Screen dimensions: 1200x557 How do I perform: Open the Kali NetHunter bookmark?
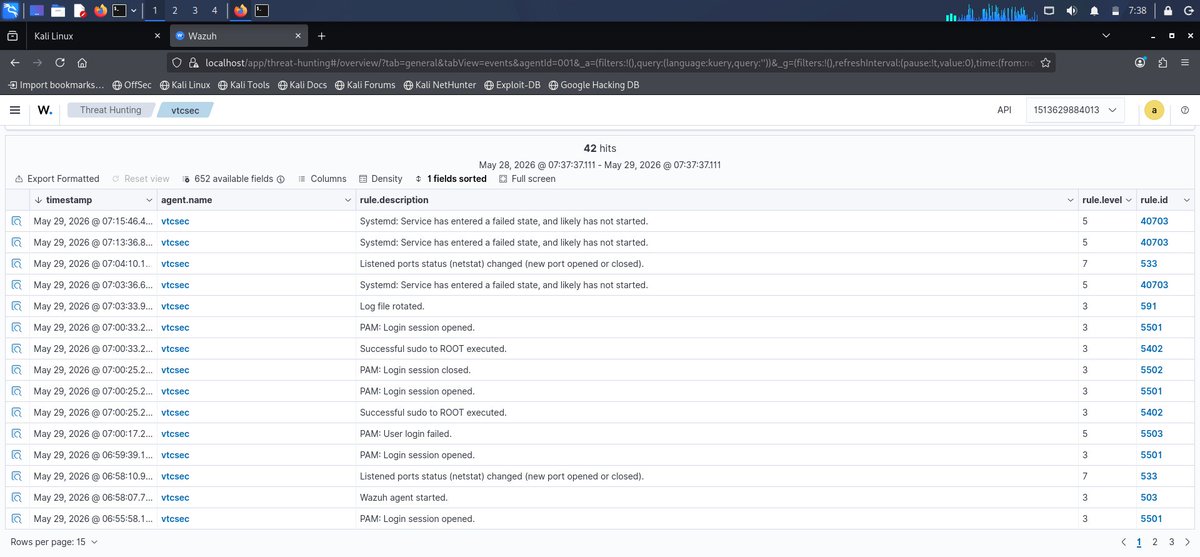point(439,85)
